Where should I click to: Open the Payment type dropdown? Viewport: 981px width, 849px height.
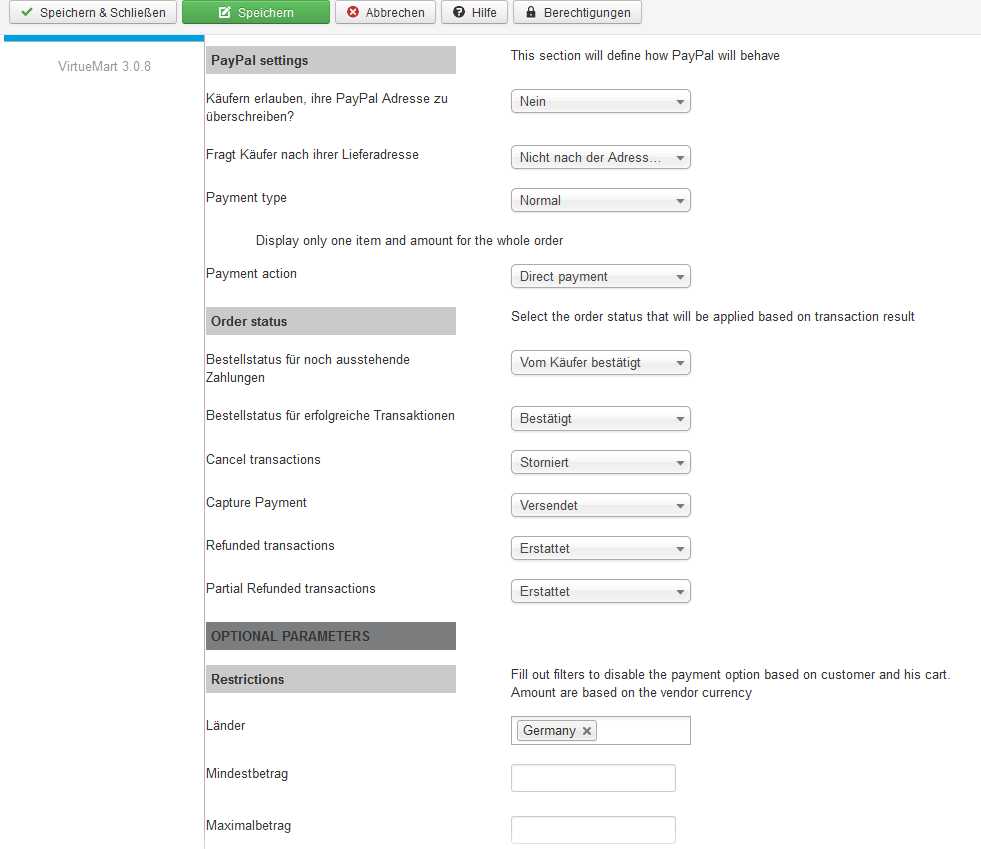point(600,201)
